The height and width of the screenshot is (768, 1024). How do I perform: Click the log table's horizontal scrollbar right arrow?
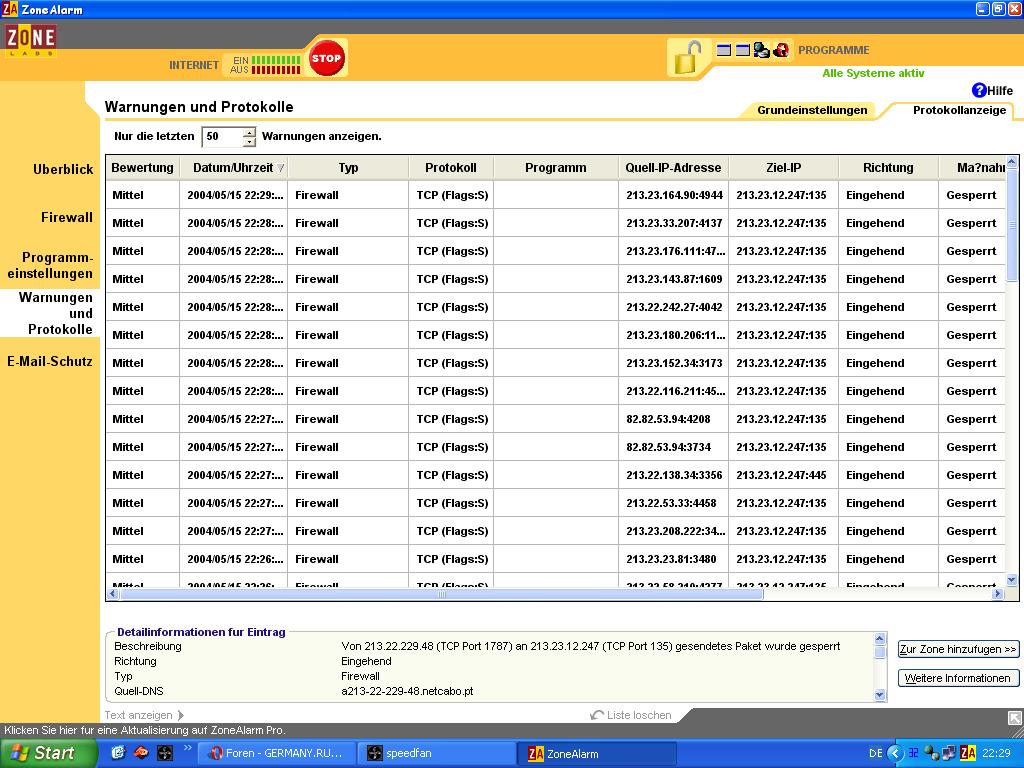(x=997, y=594)
